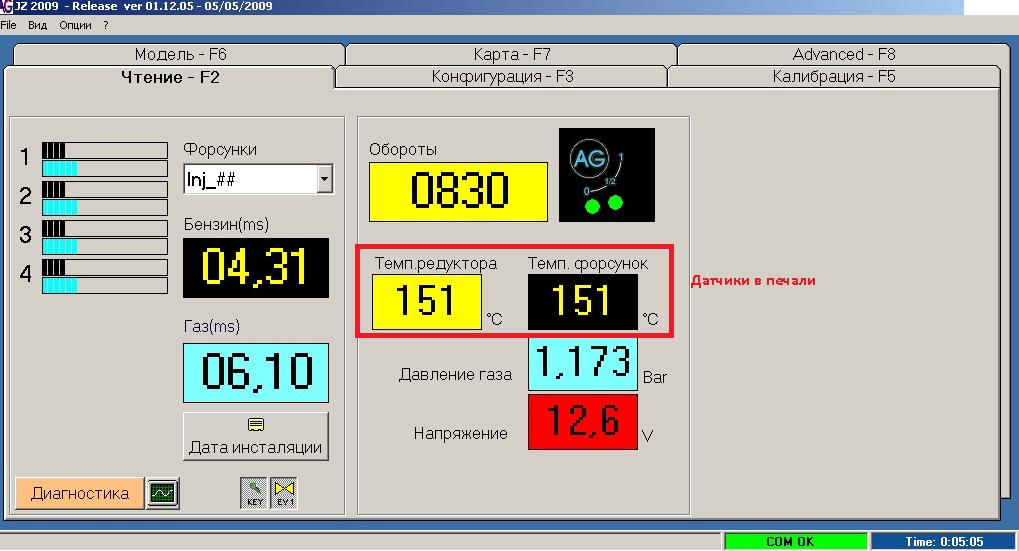Expand the Форсунки Inj_## dropdown arrow
1019x551 pixels.
[x=323, y=180]
